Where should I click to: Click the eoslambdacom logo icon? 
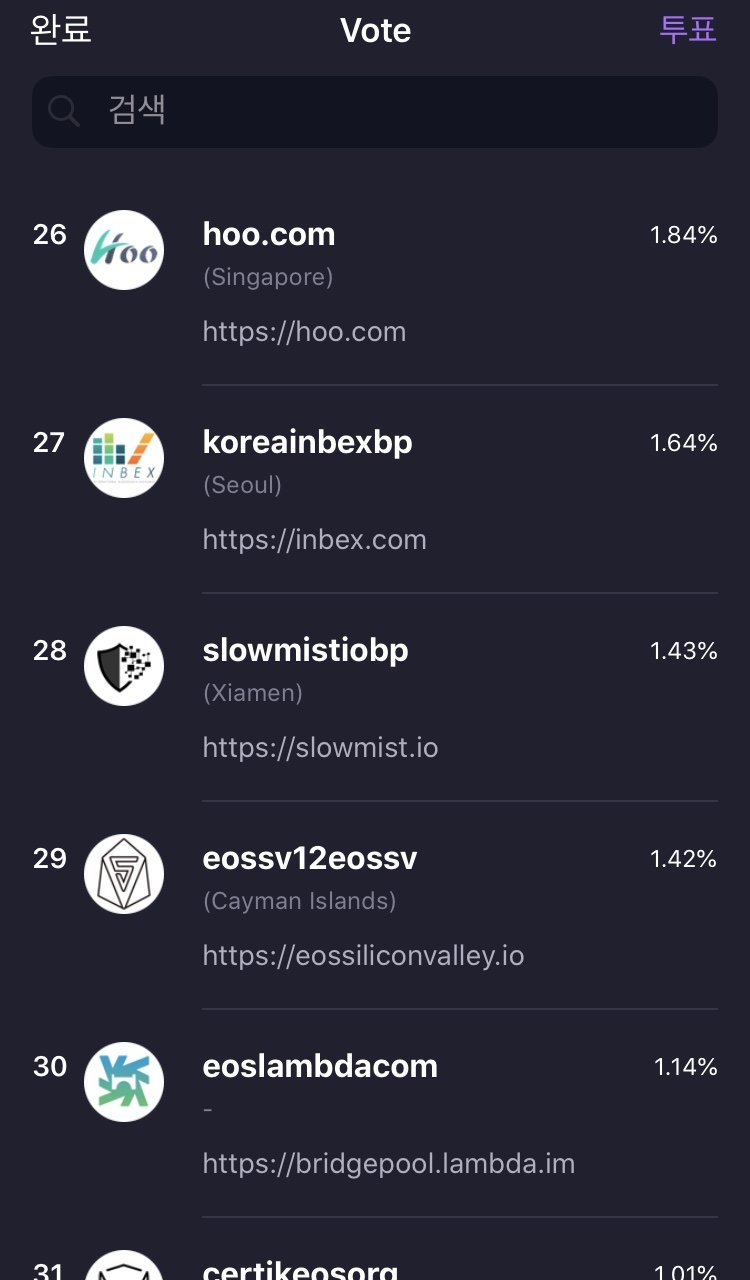124,1082
